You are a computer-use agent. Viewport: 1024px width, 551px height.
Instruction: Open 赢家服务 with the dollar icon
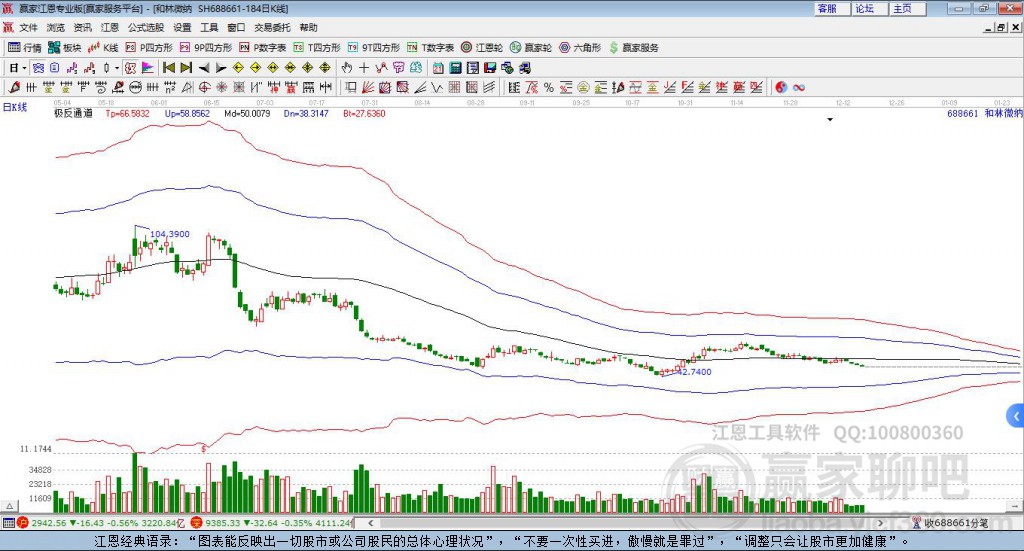click(633, 48)
